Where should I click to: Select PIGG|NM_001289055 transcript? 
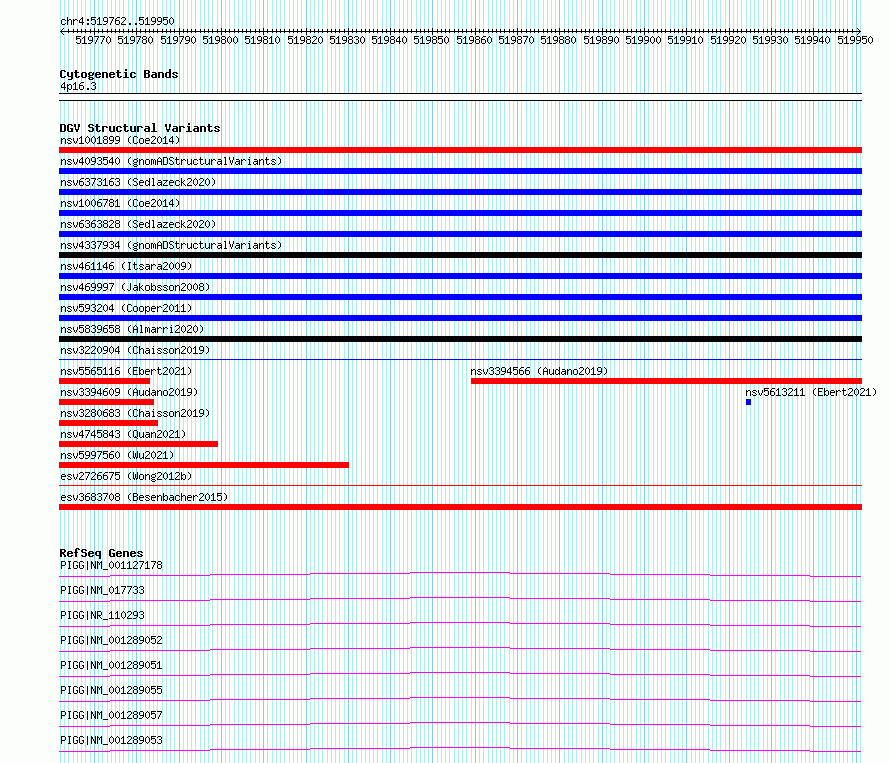[x=111, y=690]
